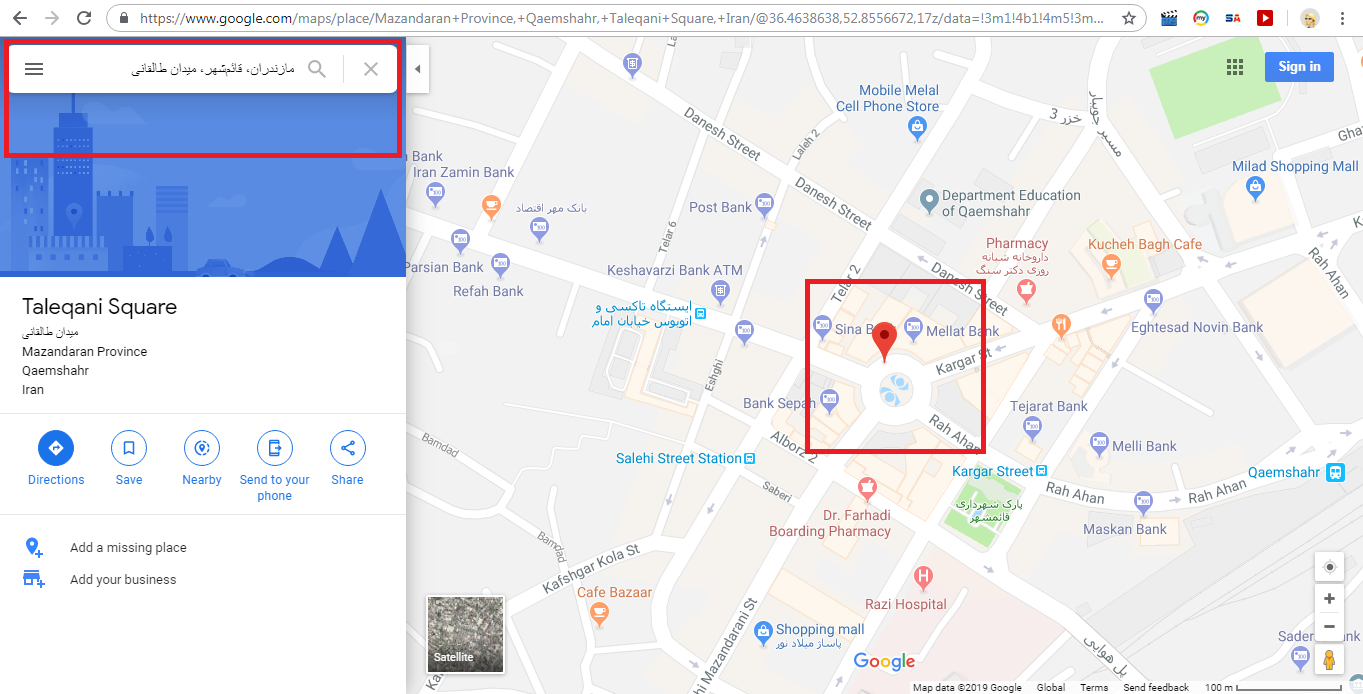Click the blue Directions button
This screenshot has width=1363, height=694.
pyautogui.click(x=56, y=448)
